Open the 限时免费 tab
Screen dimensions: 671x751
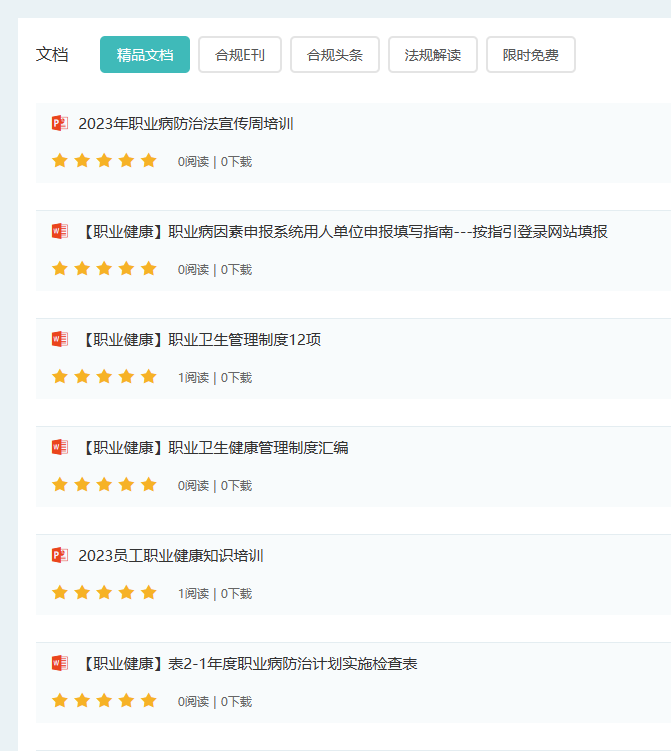click(x=531, y=55)
